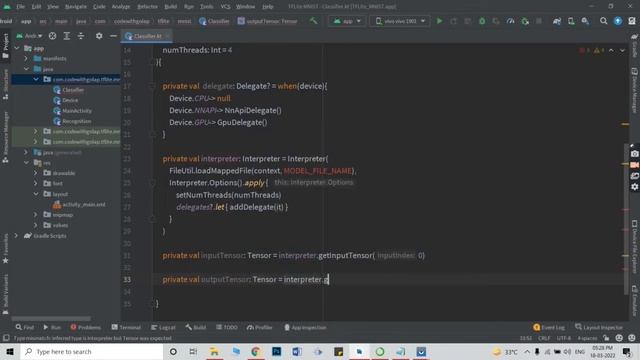Sync project with Gradle files icon

pos(557,21)
